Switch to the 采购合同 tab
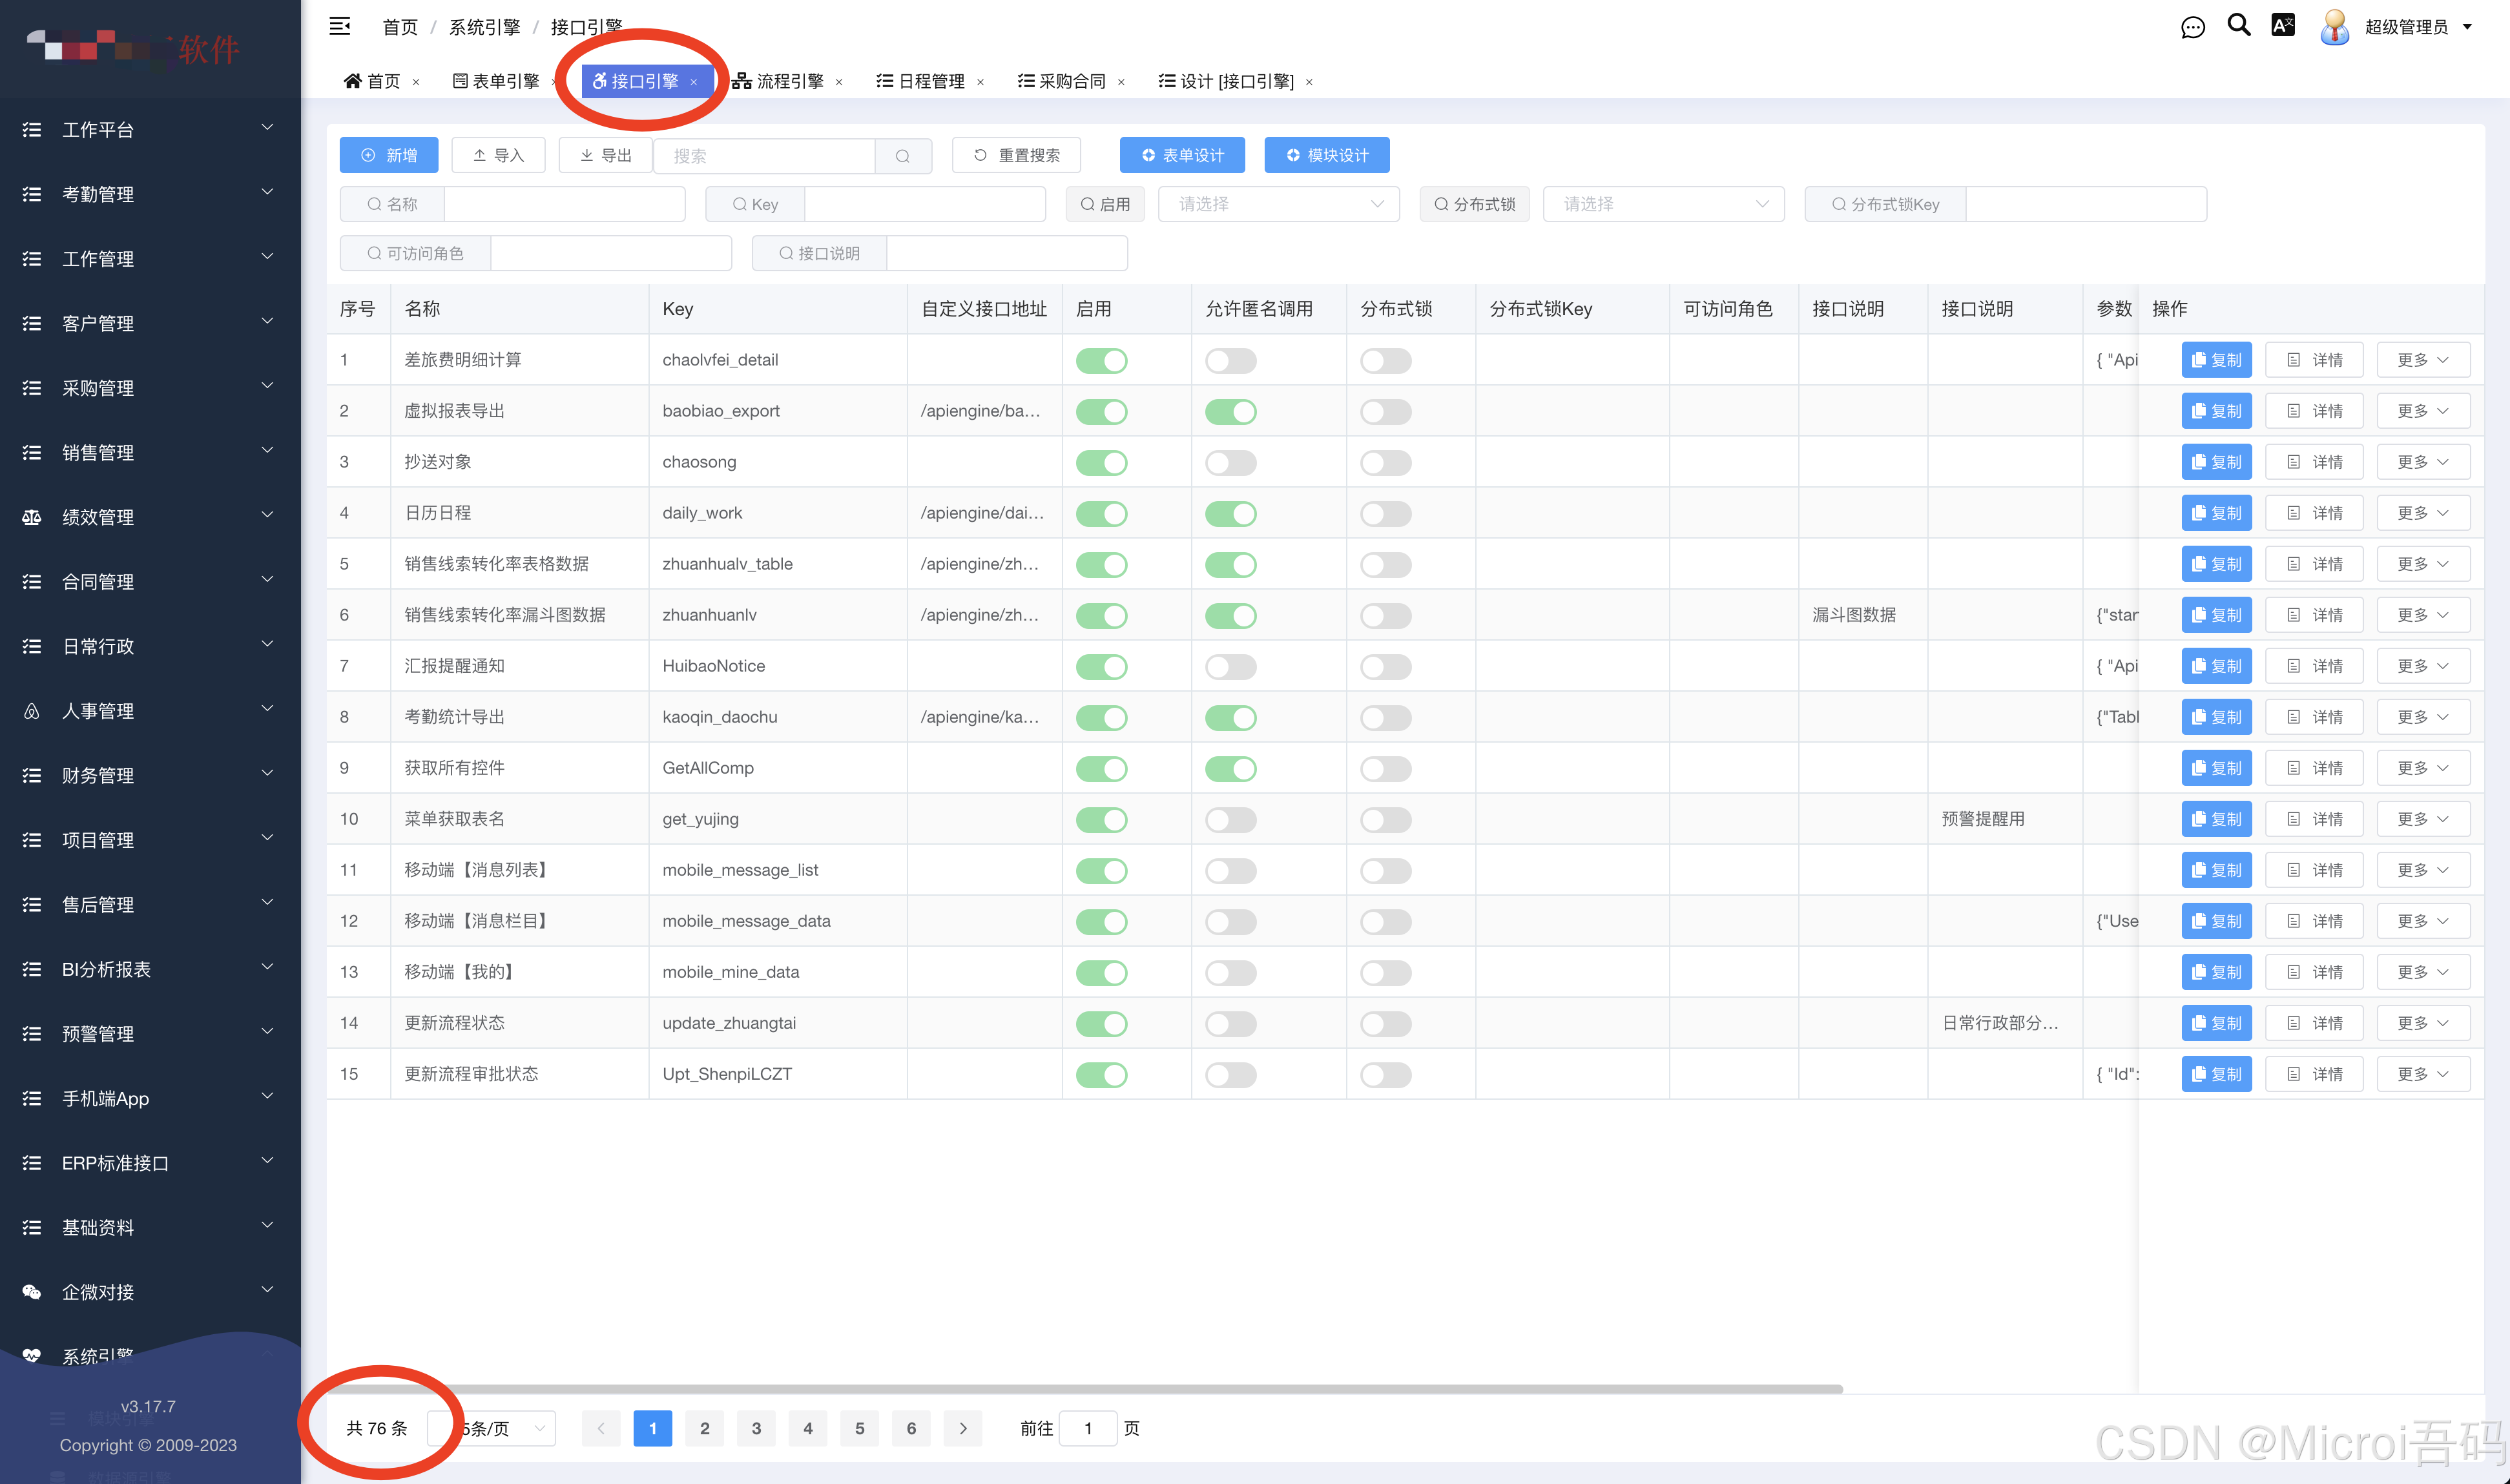2510x1484 pixels. (x=1062, y=82)
